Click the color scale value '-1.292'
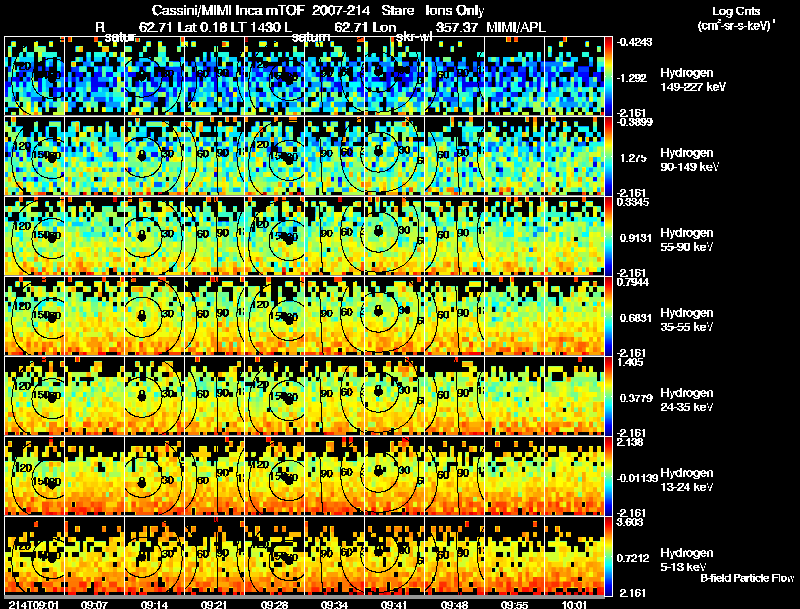This screenshot has height=609, width=800. [631, 78]
